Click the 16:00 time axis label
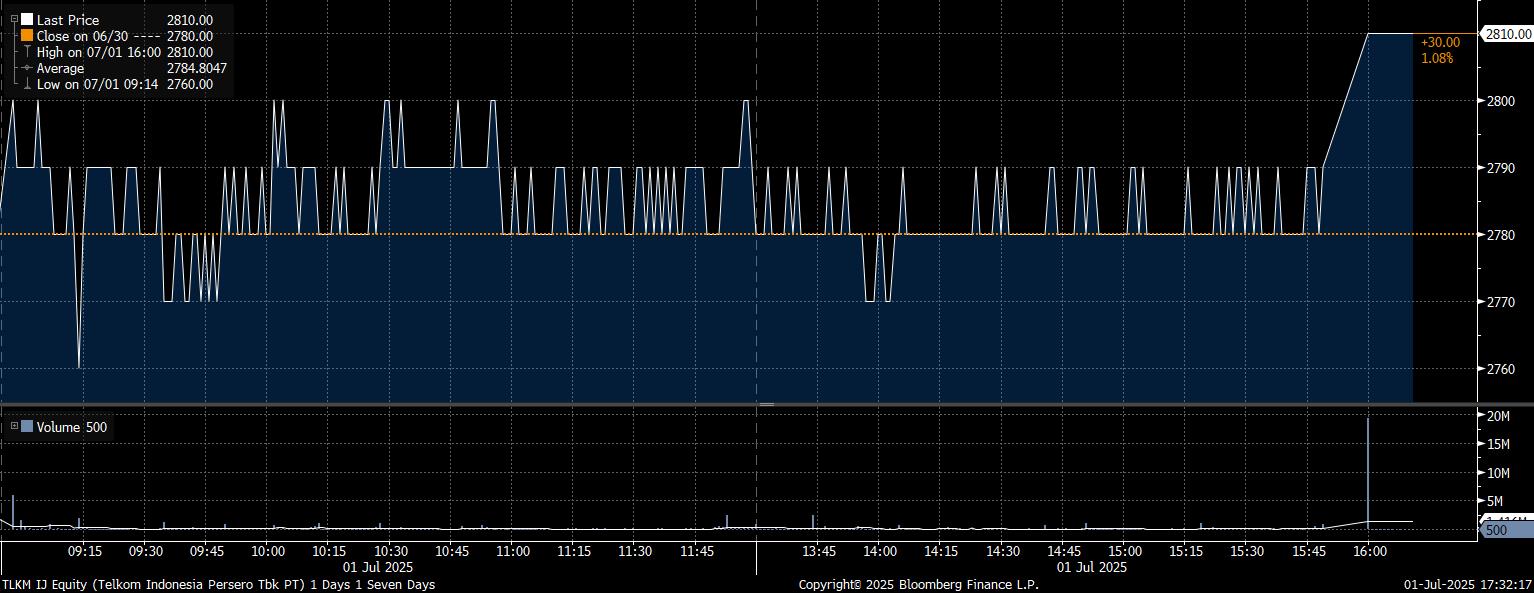Image resolution: width=1534 pixels, height=593 pixels. (1369, 551)
